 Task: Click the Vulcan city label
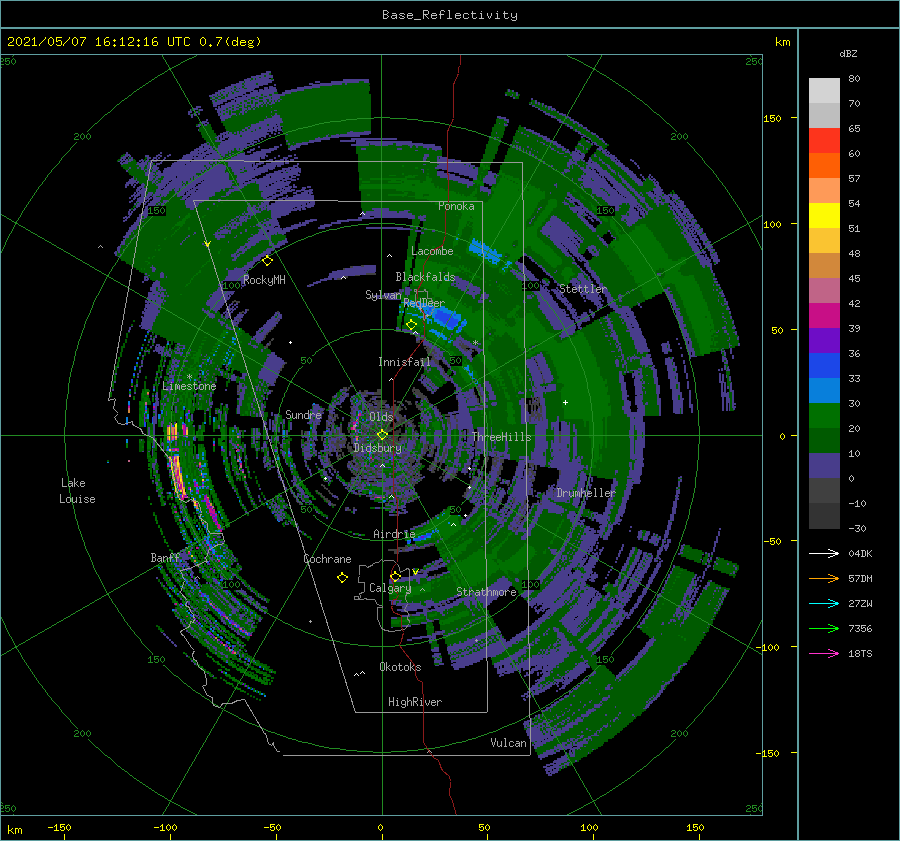pyautogui.click(x=508, y=743)
